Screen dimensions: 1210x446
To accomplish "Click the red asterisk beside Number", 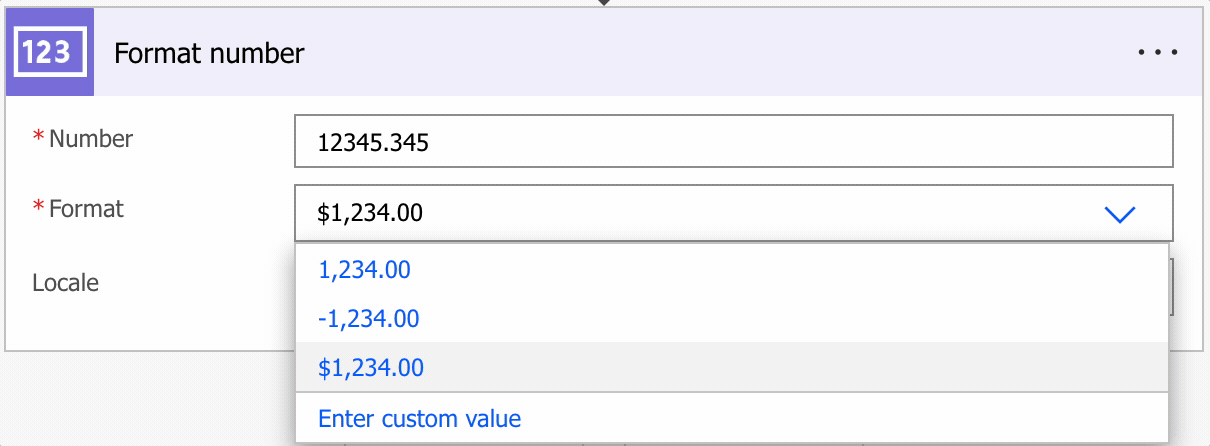I will coord(39,139).
